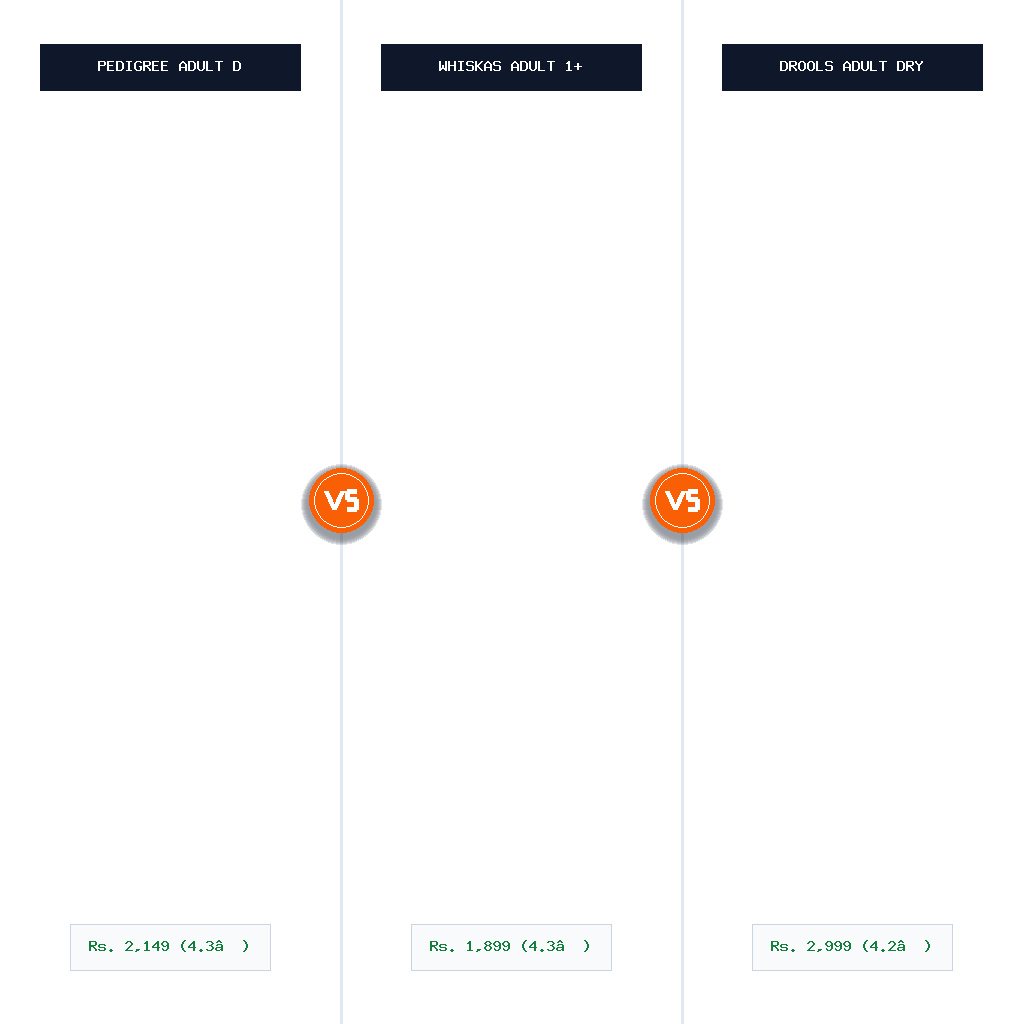The height and width of the screenshot is (1024, 1024).
Task: Open the Rs. 2,149 price box
Action: point(170,947)
